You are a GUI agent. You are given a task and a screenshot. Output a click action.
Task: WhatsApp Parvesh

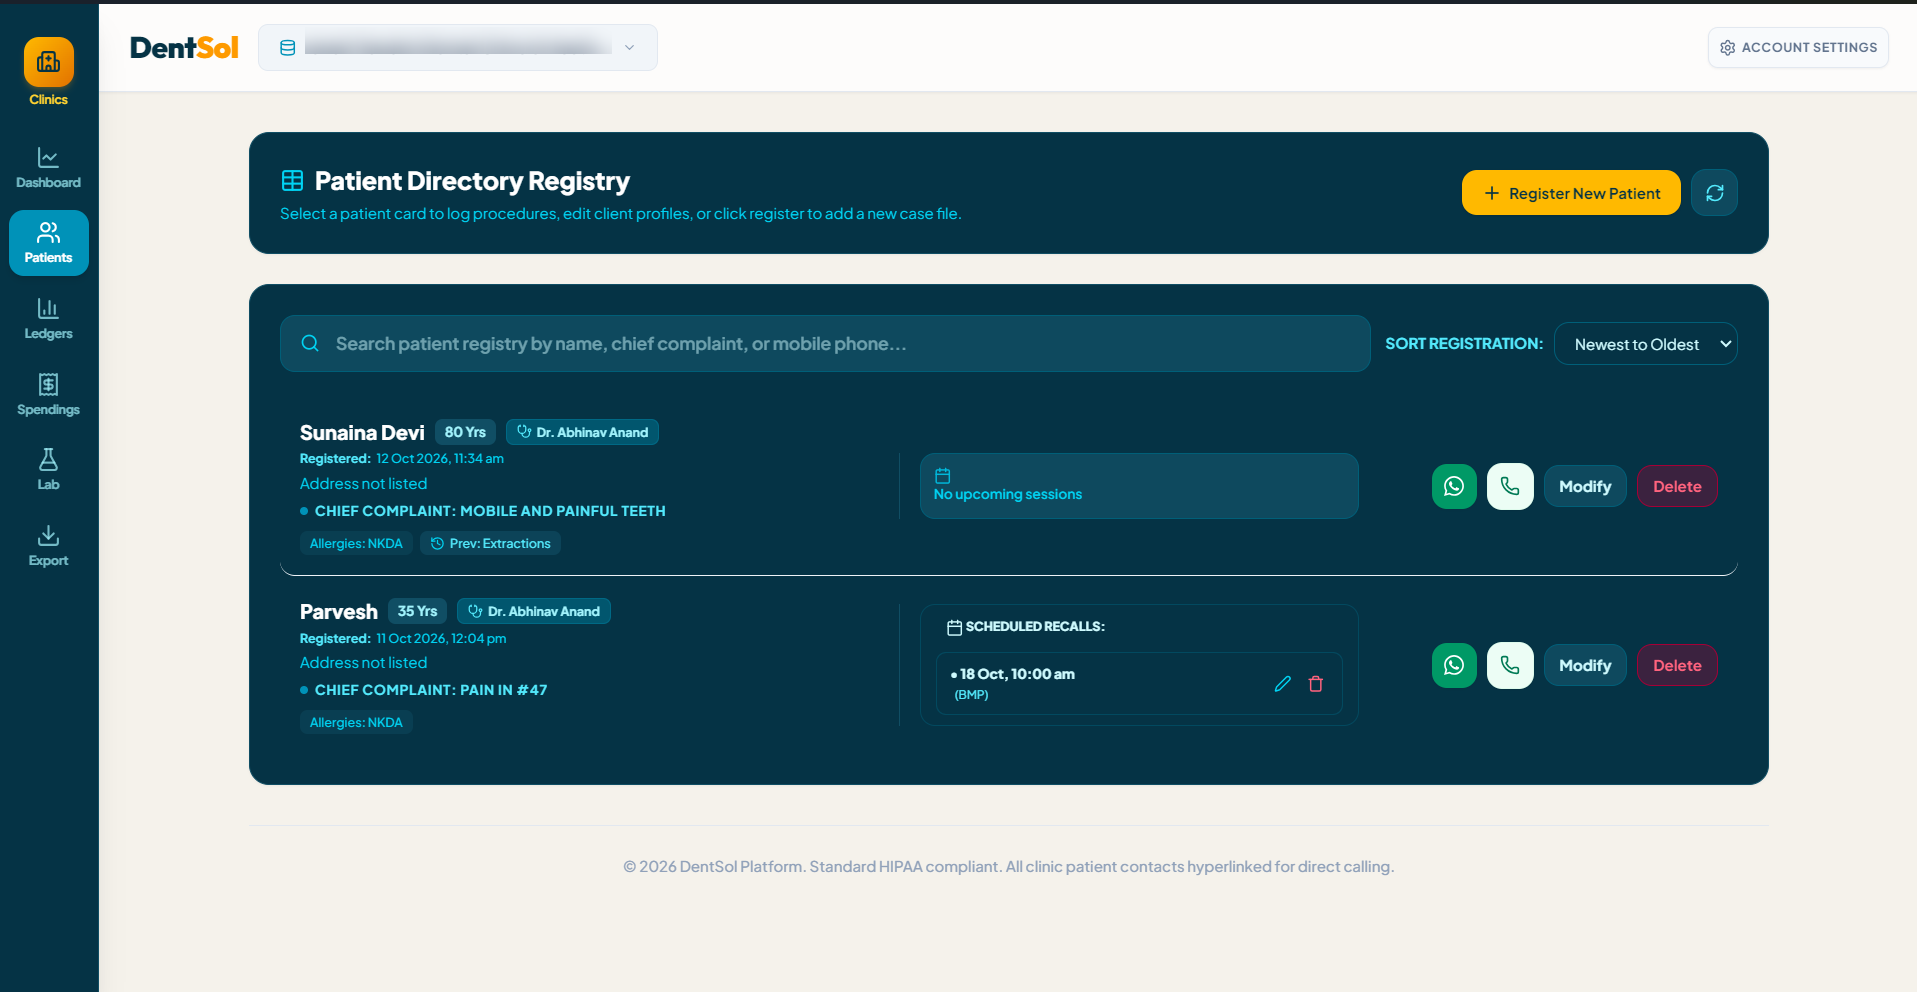1454,665
